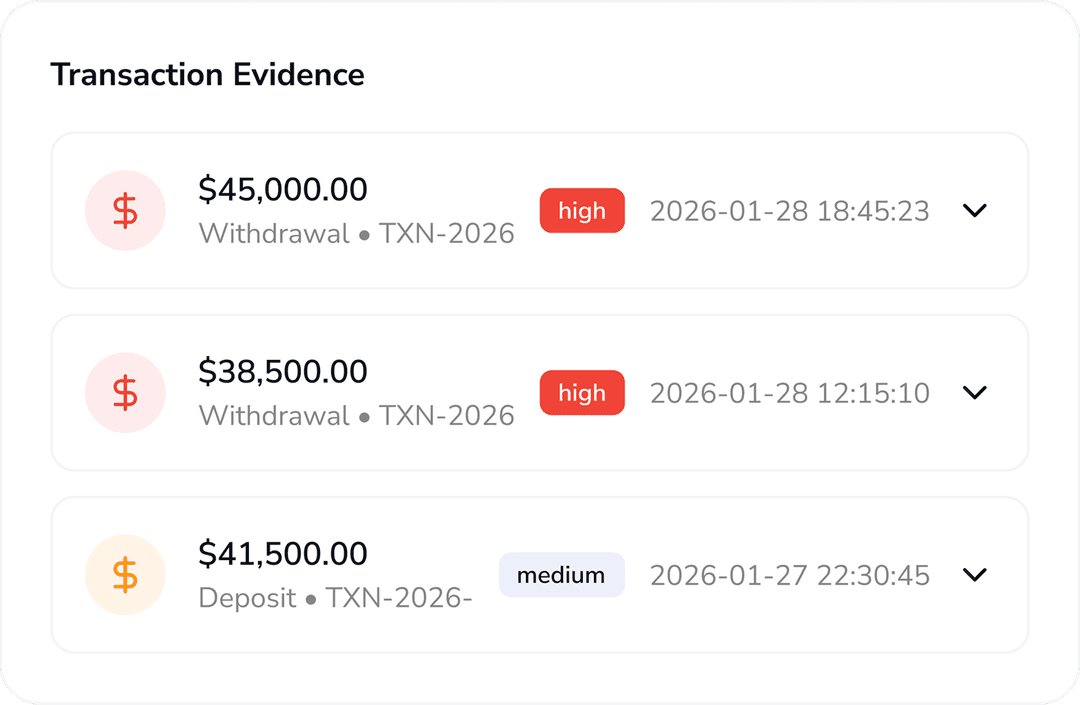Click the $45,000.00 amount

(283, 189)
